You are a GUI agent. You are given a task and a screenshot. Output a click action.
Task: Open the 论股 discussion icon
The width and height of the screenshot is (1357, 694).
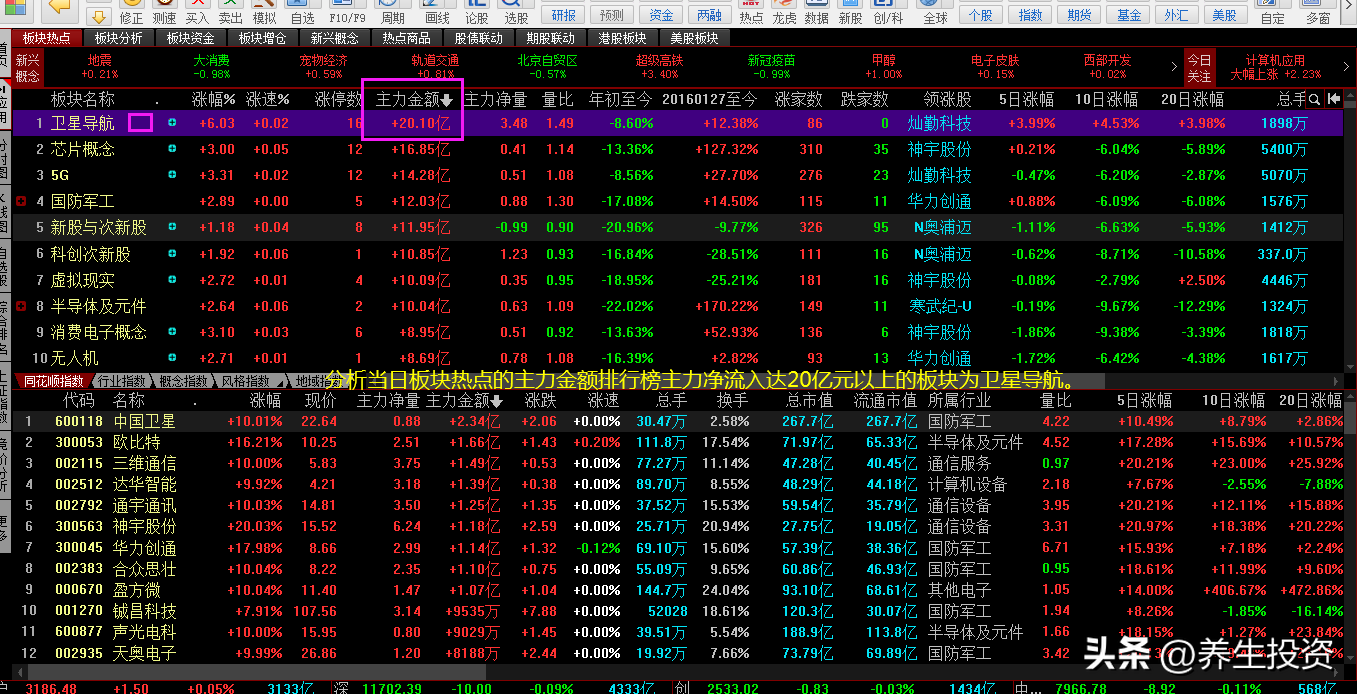point(477,13)
